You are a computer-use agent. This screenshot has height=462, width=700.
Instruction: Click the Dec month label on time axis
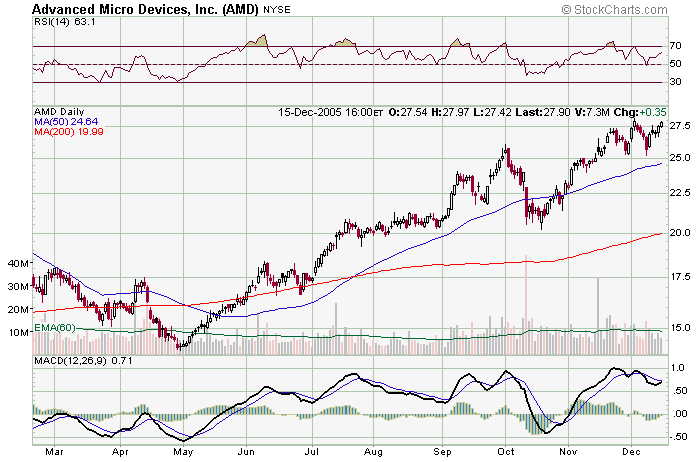[x=632, y=452]
